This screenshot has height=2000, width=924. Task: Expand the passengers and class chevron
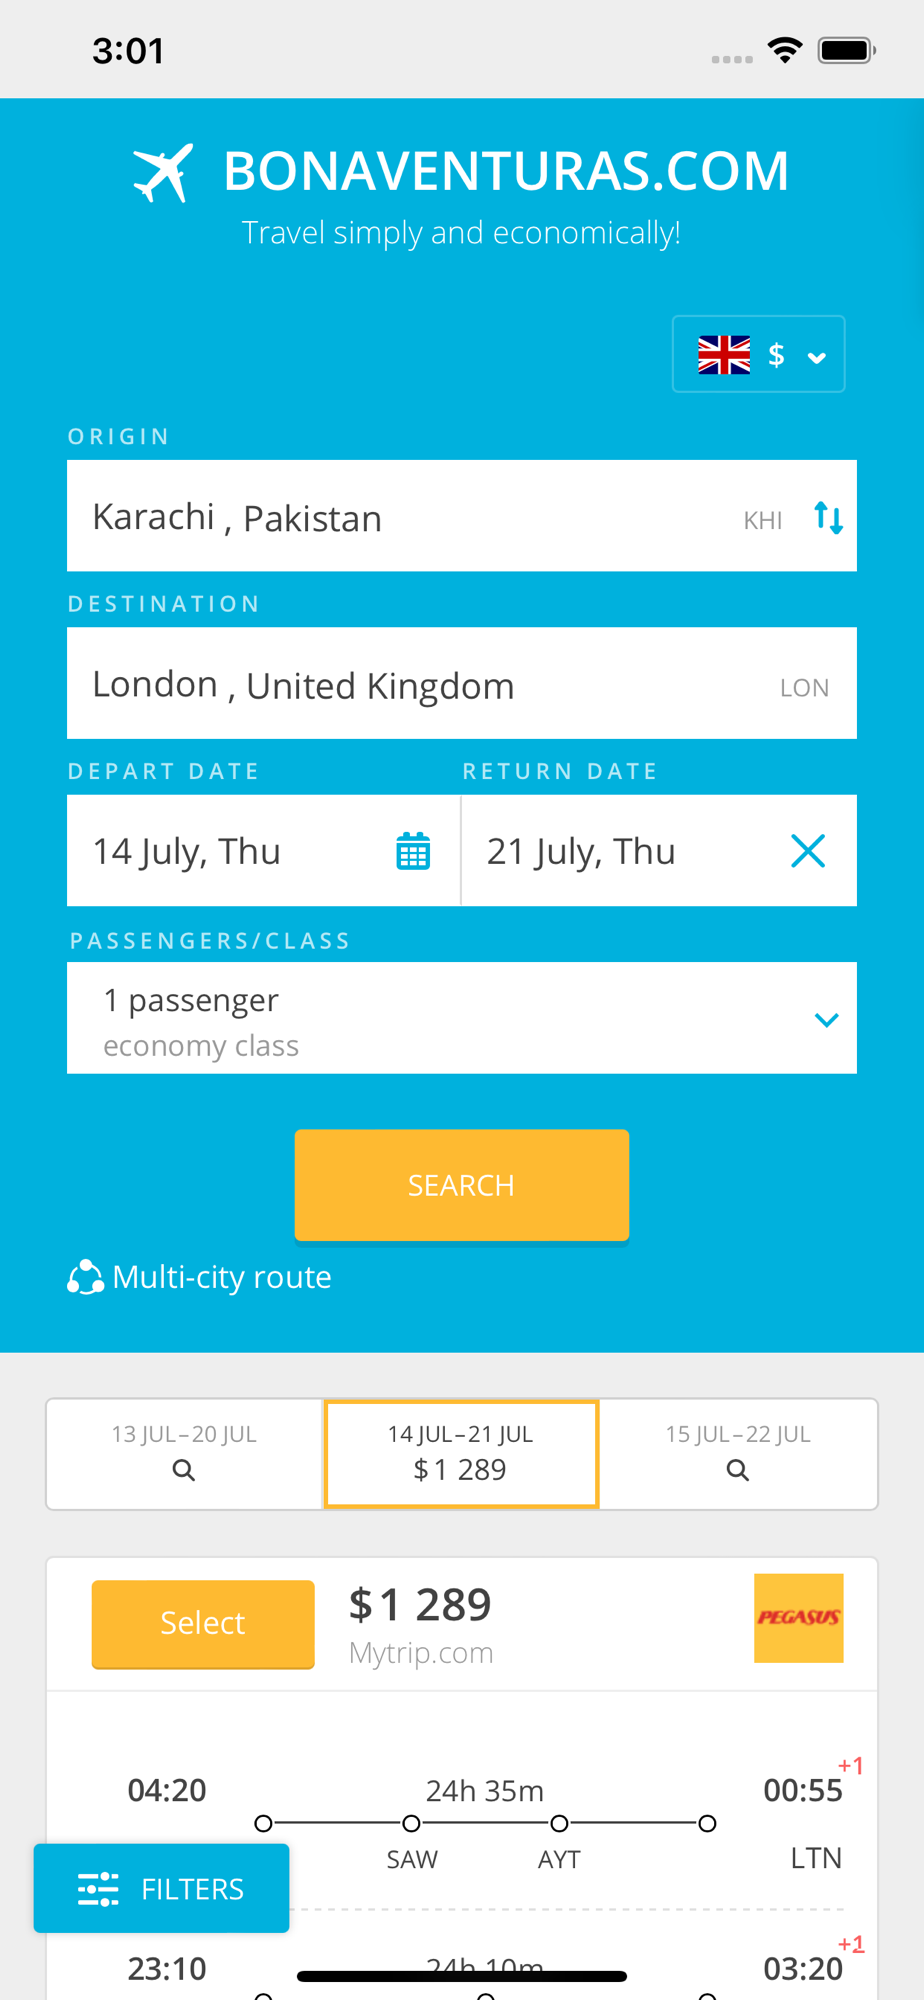point(826,1019)
